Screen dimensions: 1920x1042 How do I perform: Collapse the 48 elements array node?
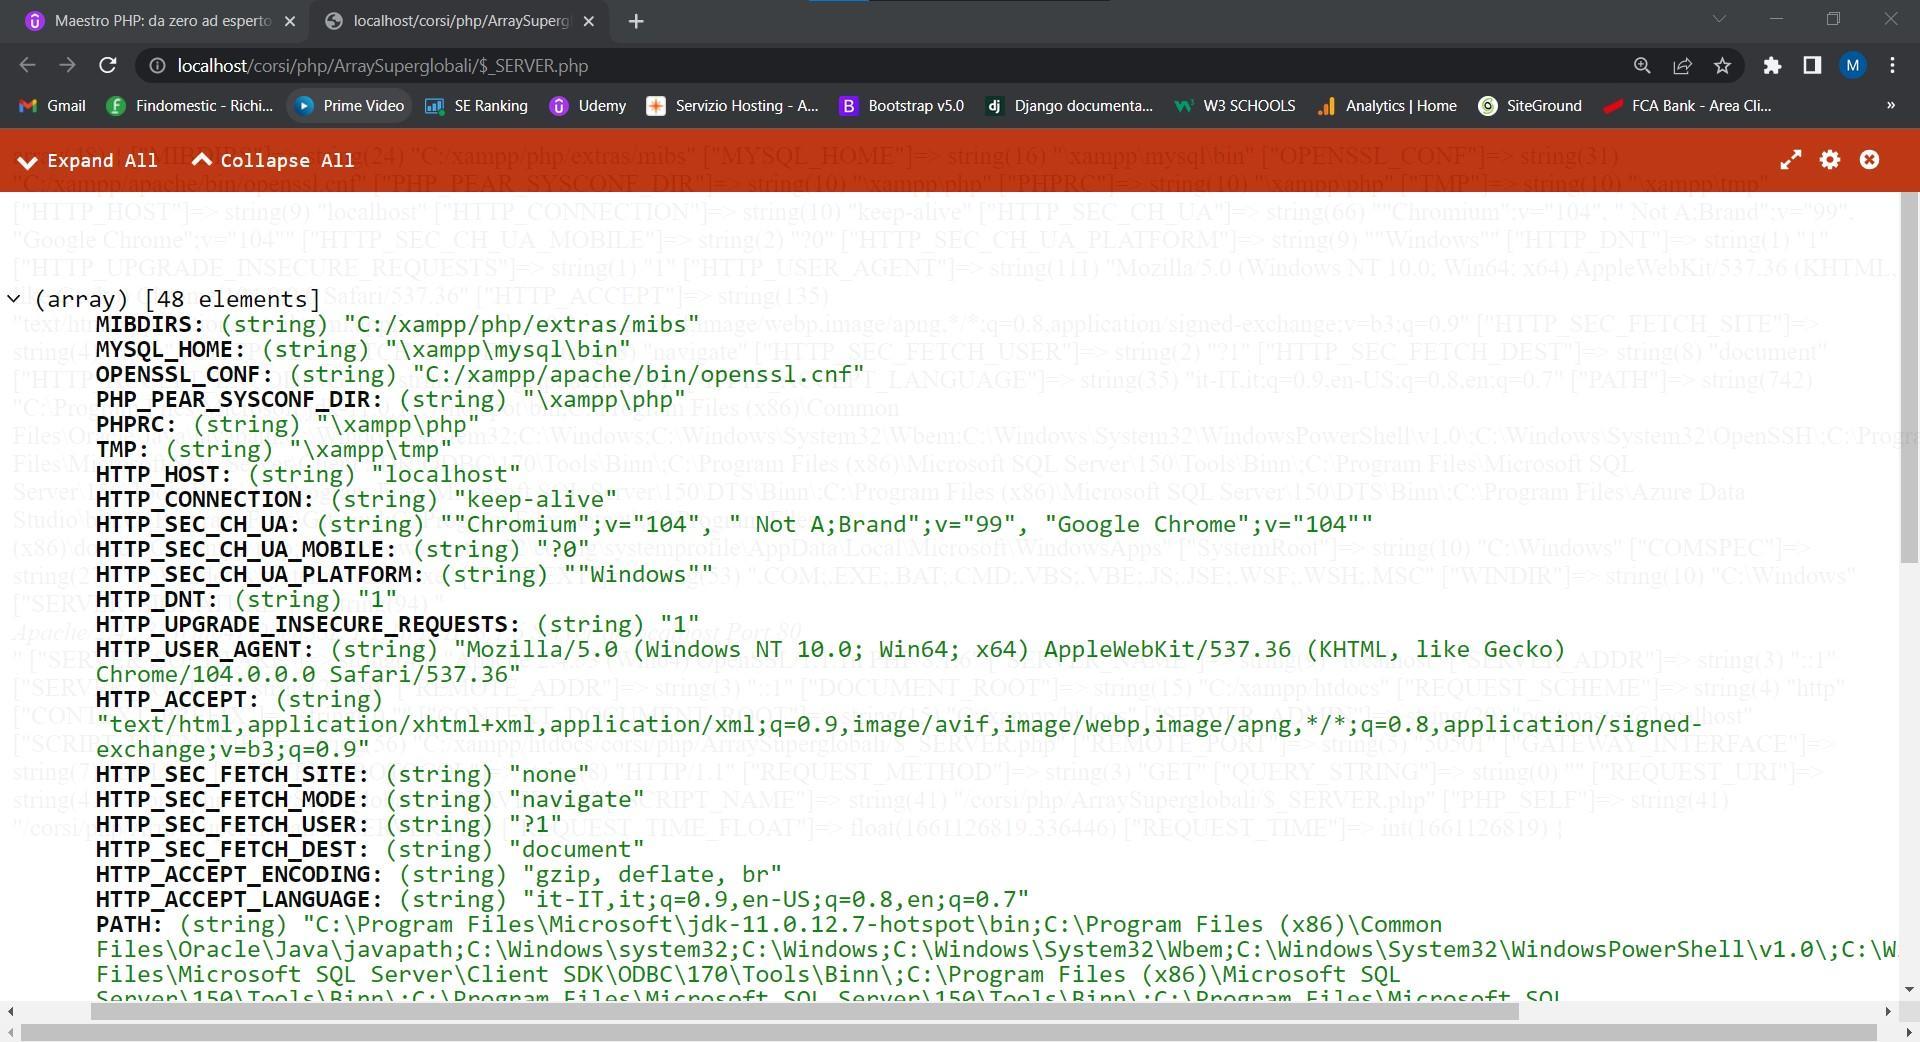coord(14,299)
